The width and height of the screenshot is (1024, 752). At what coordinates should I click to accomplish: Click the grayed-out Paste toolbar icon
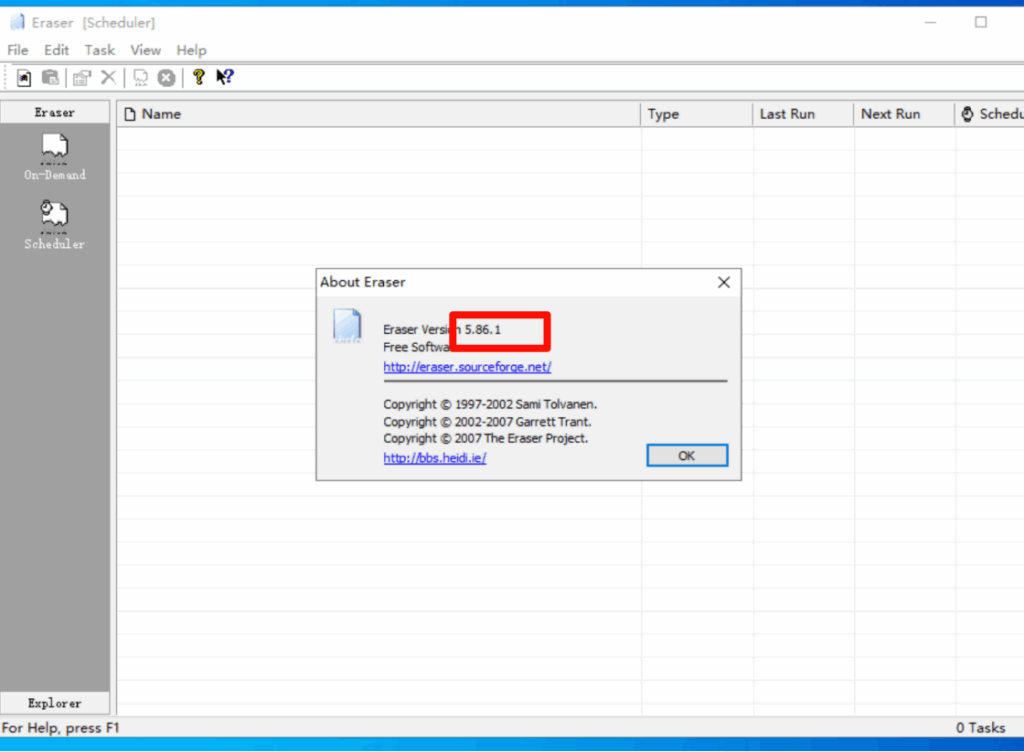[x=50, y=77]
